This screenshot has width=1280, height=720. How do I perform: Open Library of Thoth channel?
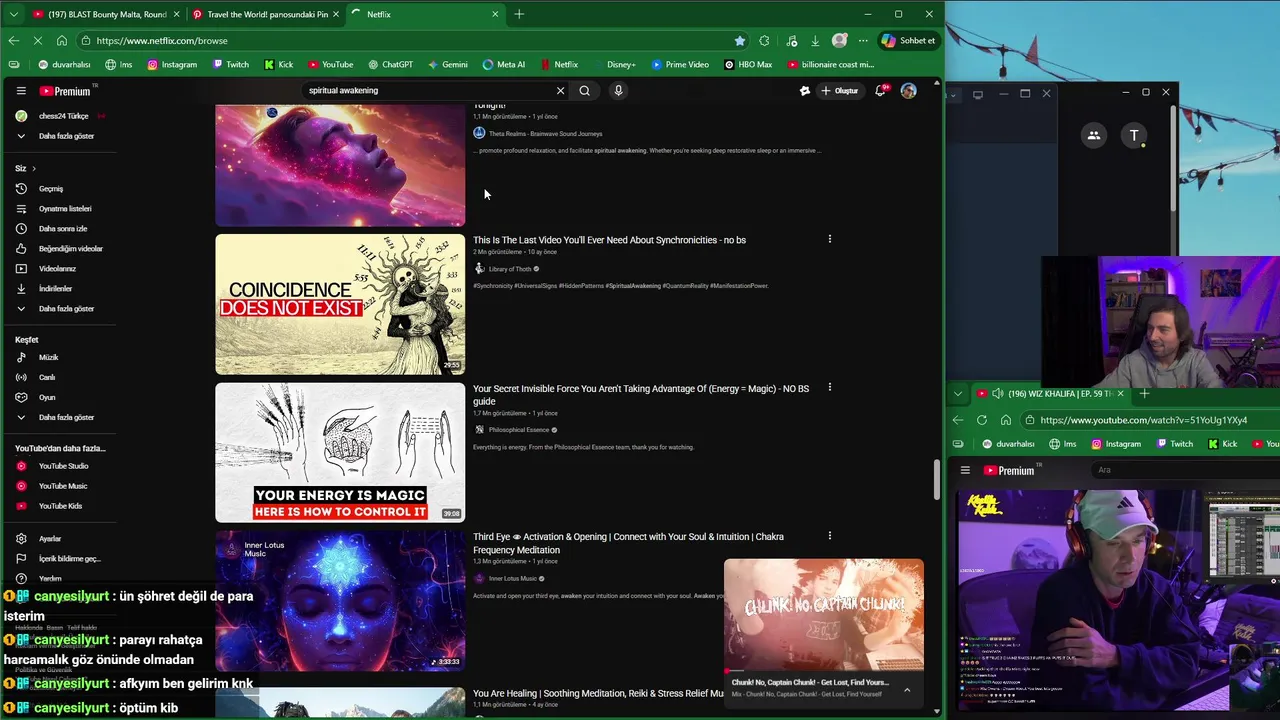click(510, 269)
